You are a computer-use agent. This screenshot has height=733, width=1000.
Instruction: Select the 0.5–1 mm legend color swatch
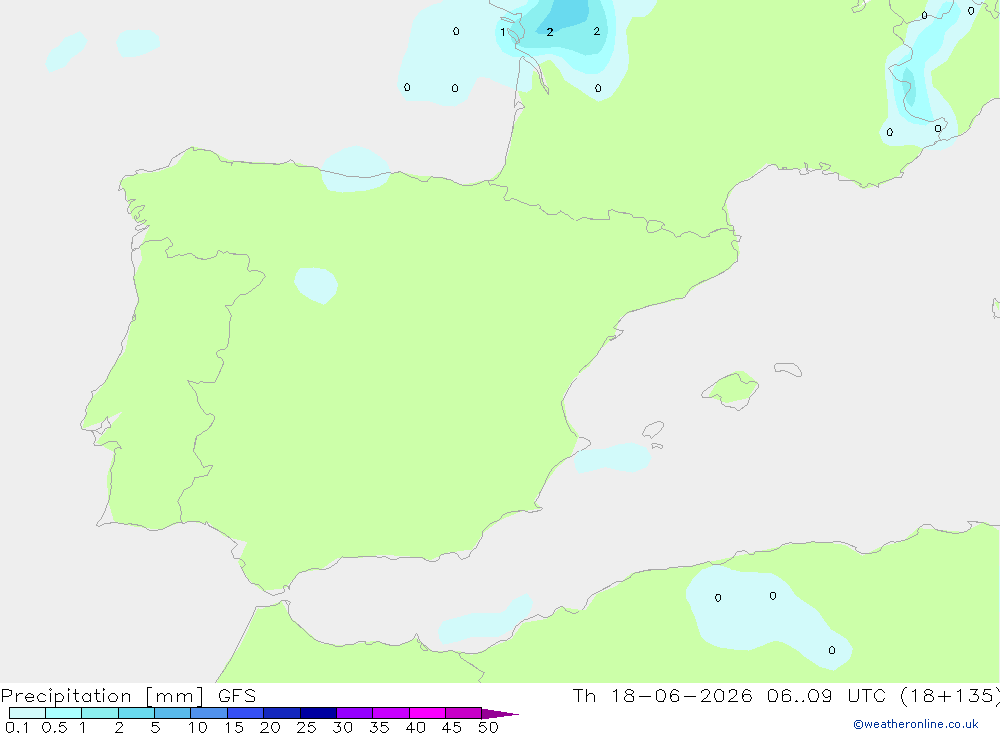[x=63, y=713]
